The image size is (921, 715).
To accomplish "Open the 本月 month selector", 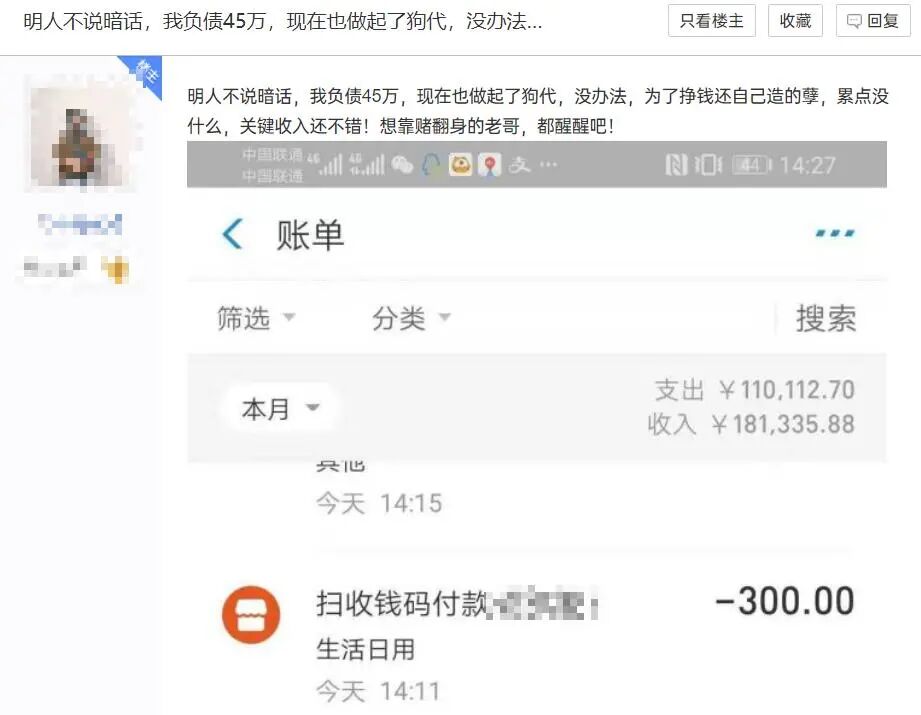I will click(280, 408).
